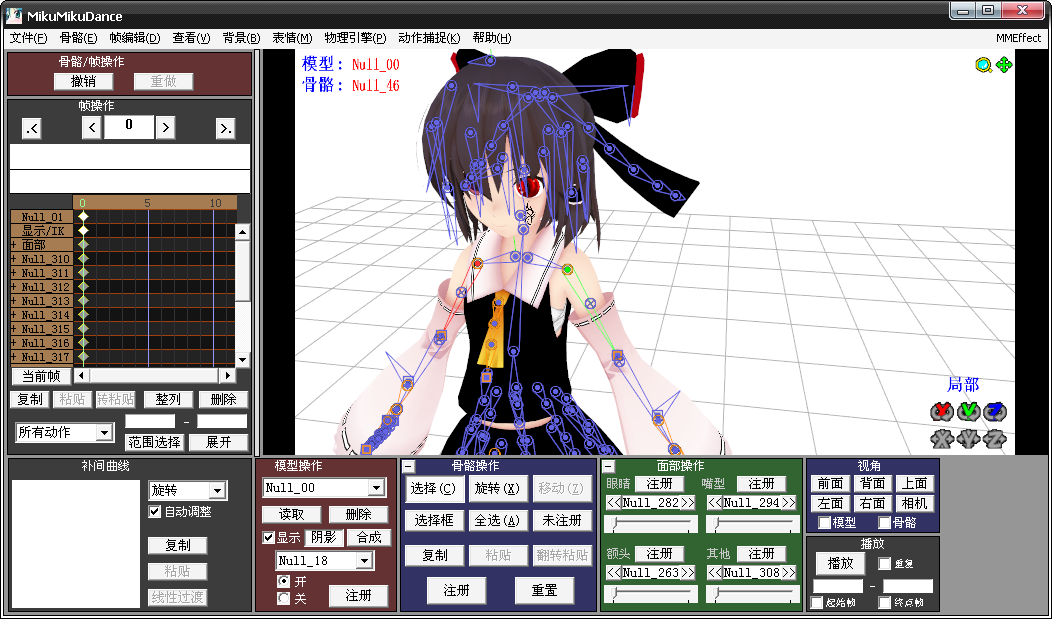The image size is (1052, 619).
Task: Click the MikuMikuDance title bar app icon
Action: [14, 15]
